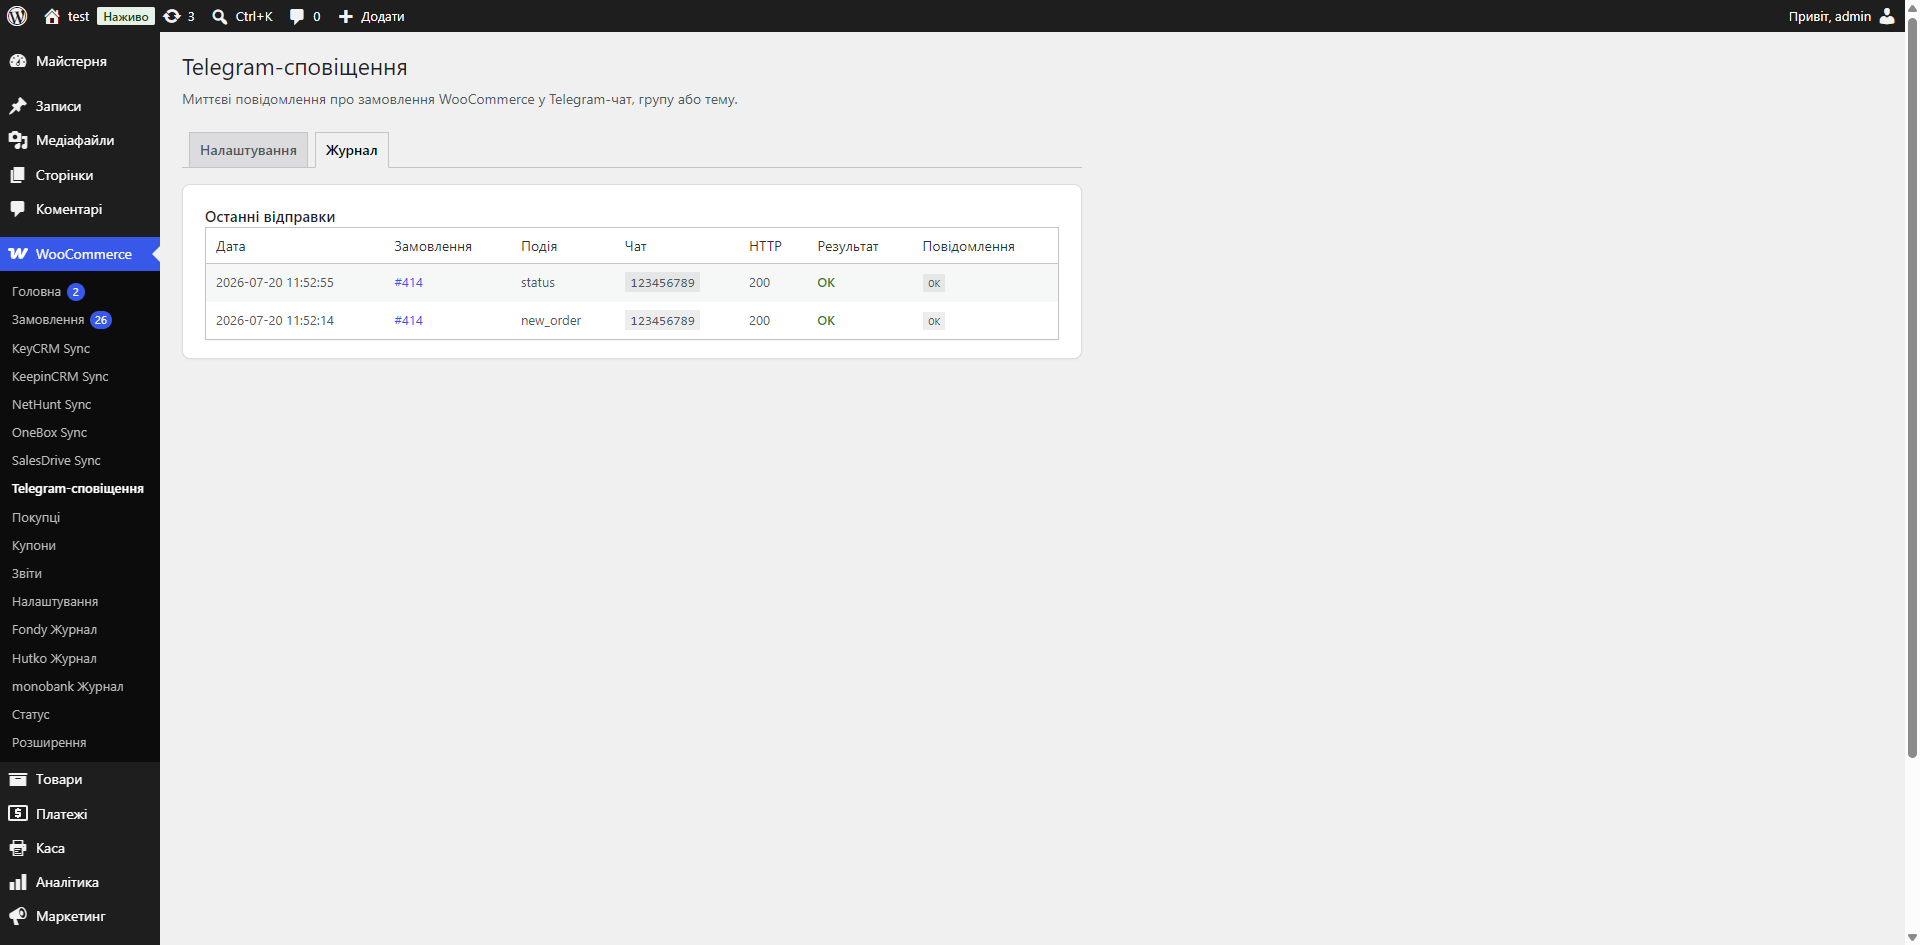This screenshot has width=1920, height=945.
Task: Open Аналітика chart icon in sidebar
Action: click(18, 882)
